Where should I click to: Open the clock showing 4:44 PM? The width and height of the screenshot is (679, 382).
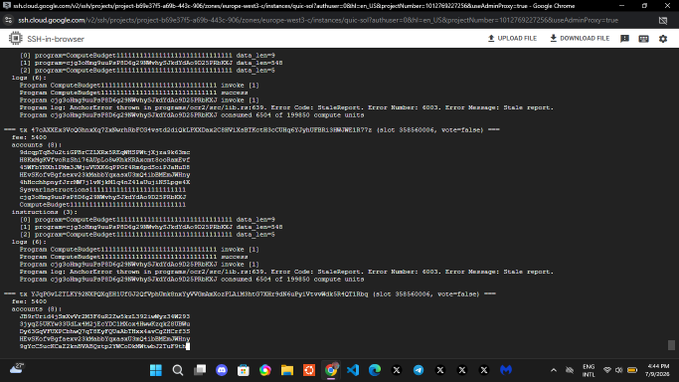point(657,370)
